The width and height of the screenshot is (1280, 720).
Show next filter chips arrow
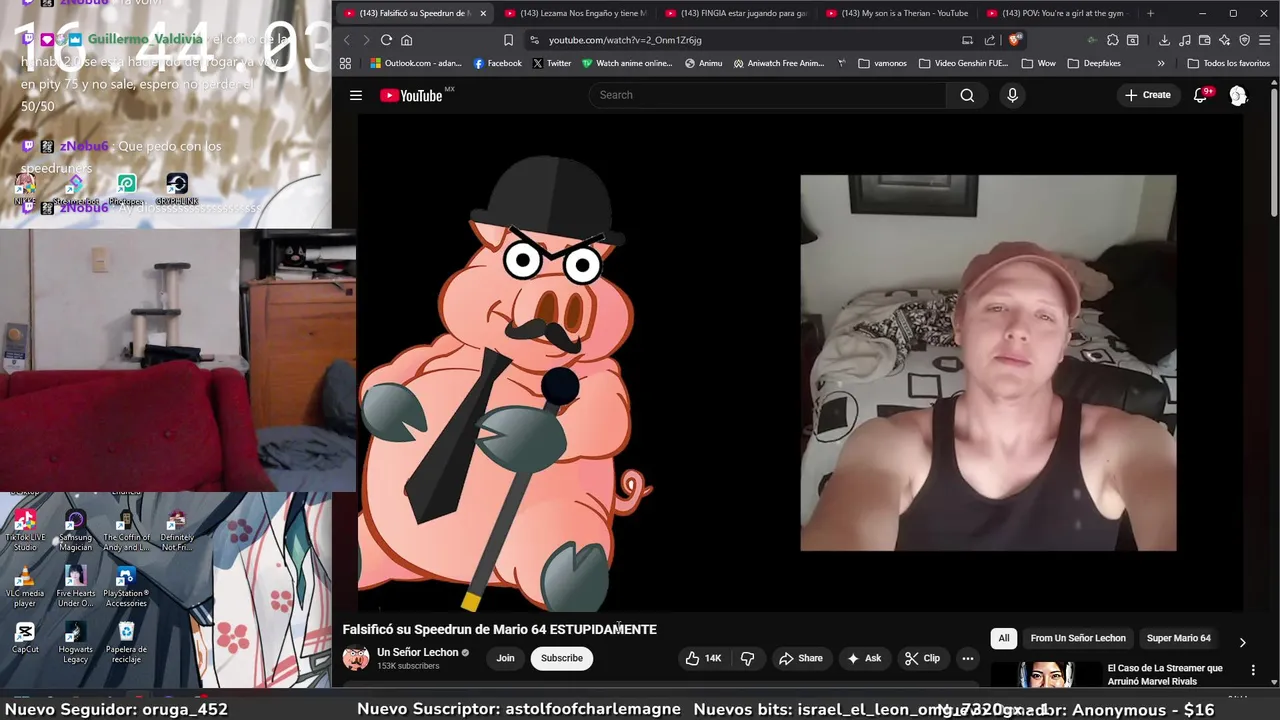[x=1242, y=642]
